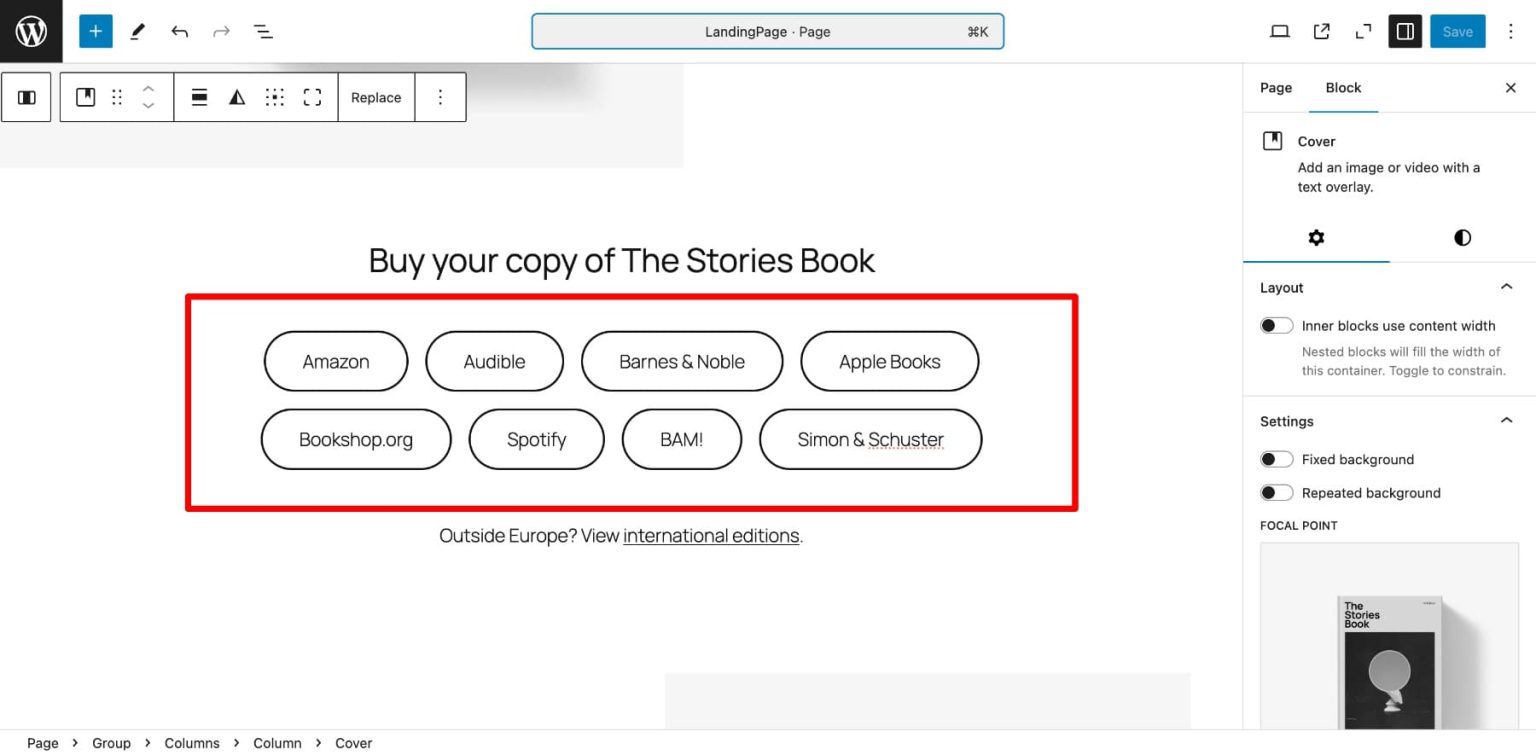Open the document overview list view
Screen dimensions: 1536x755
coord(263,31)
